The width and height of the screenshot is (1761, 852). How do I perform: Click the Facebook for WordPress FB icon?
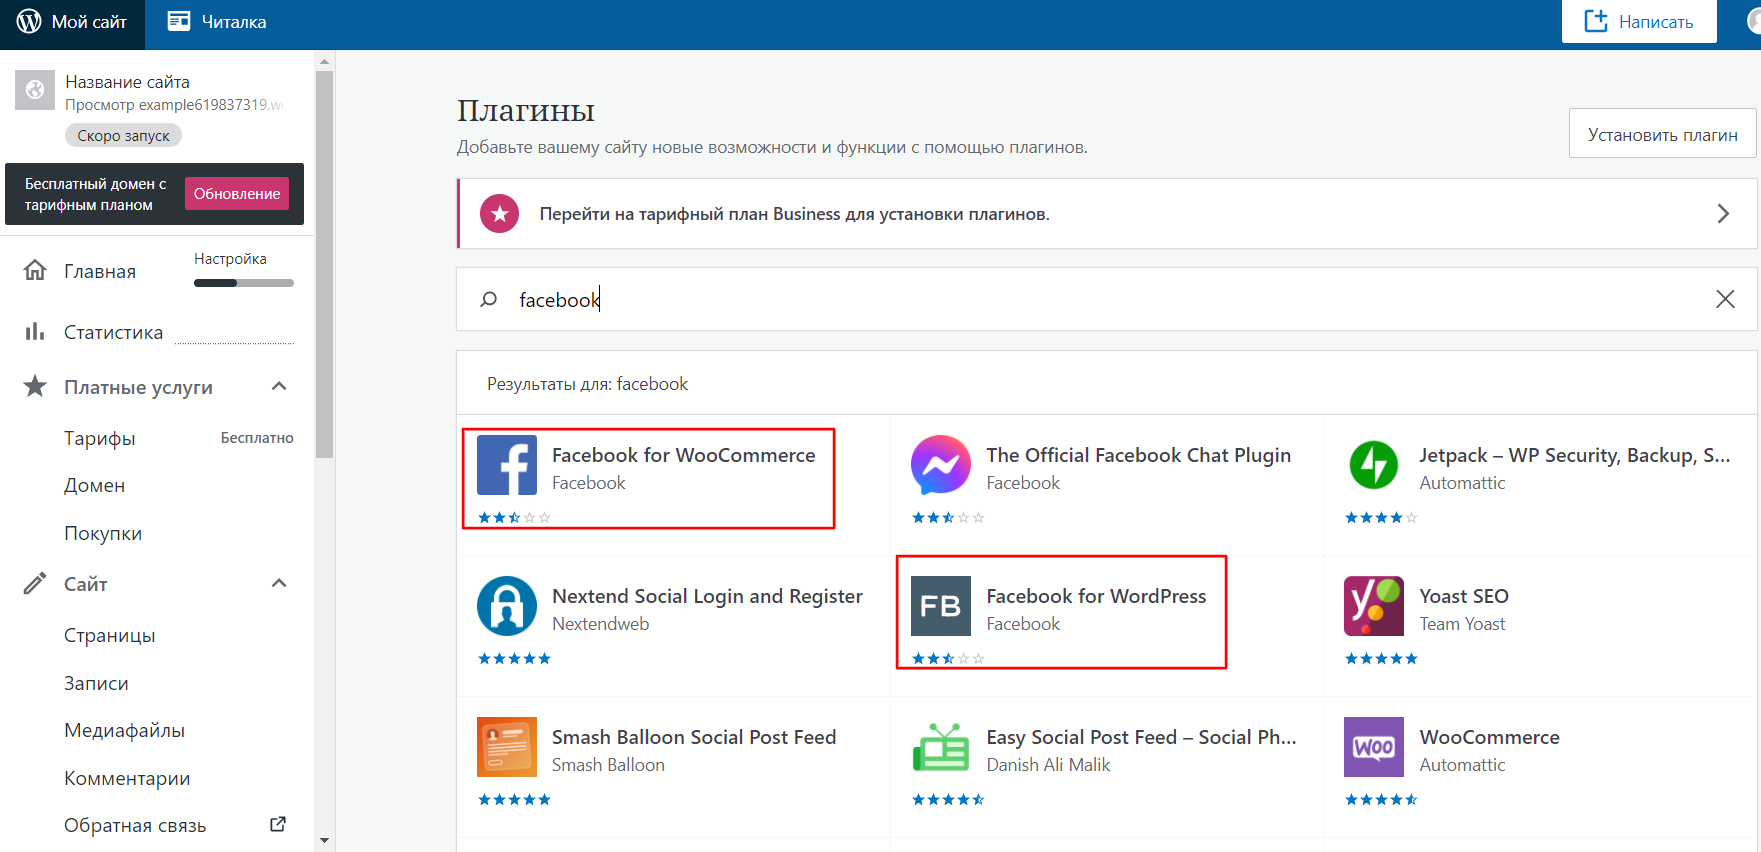(940, 606)
